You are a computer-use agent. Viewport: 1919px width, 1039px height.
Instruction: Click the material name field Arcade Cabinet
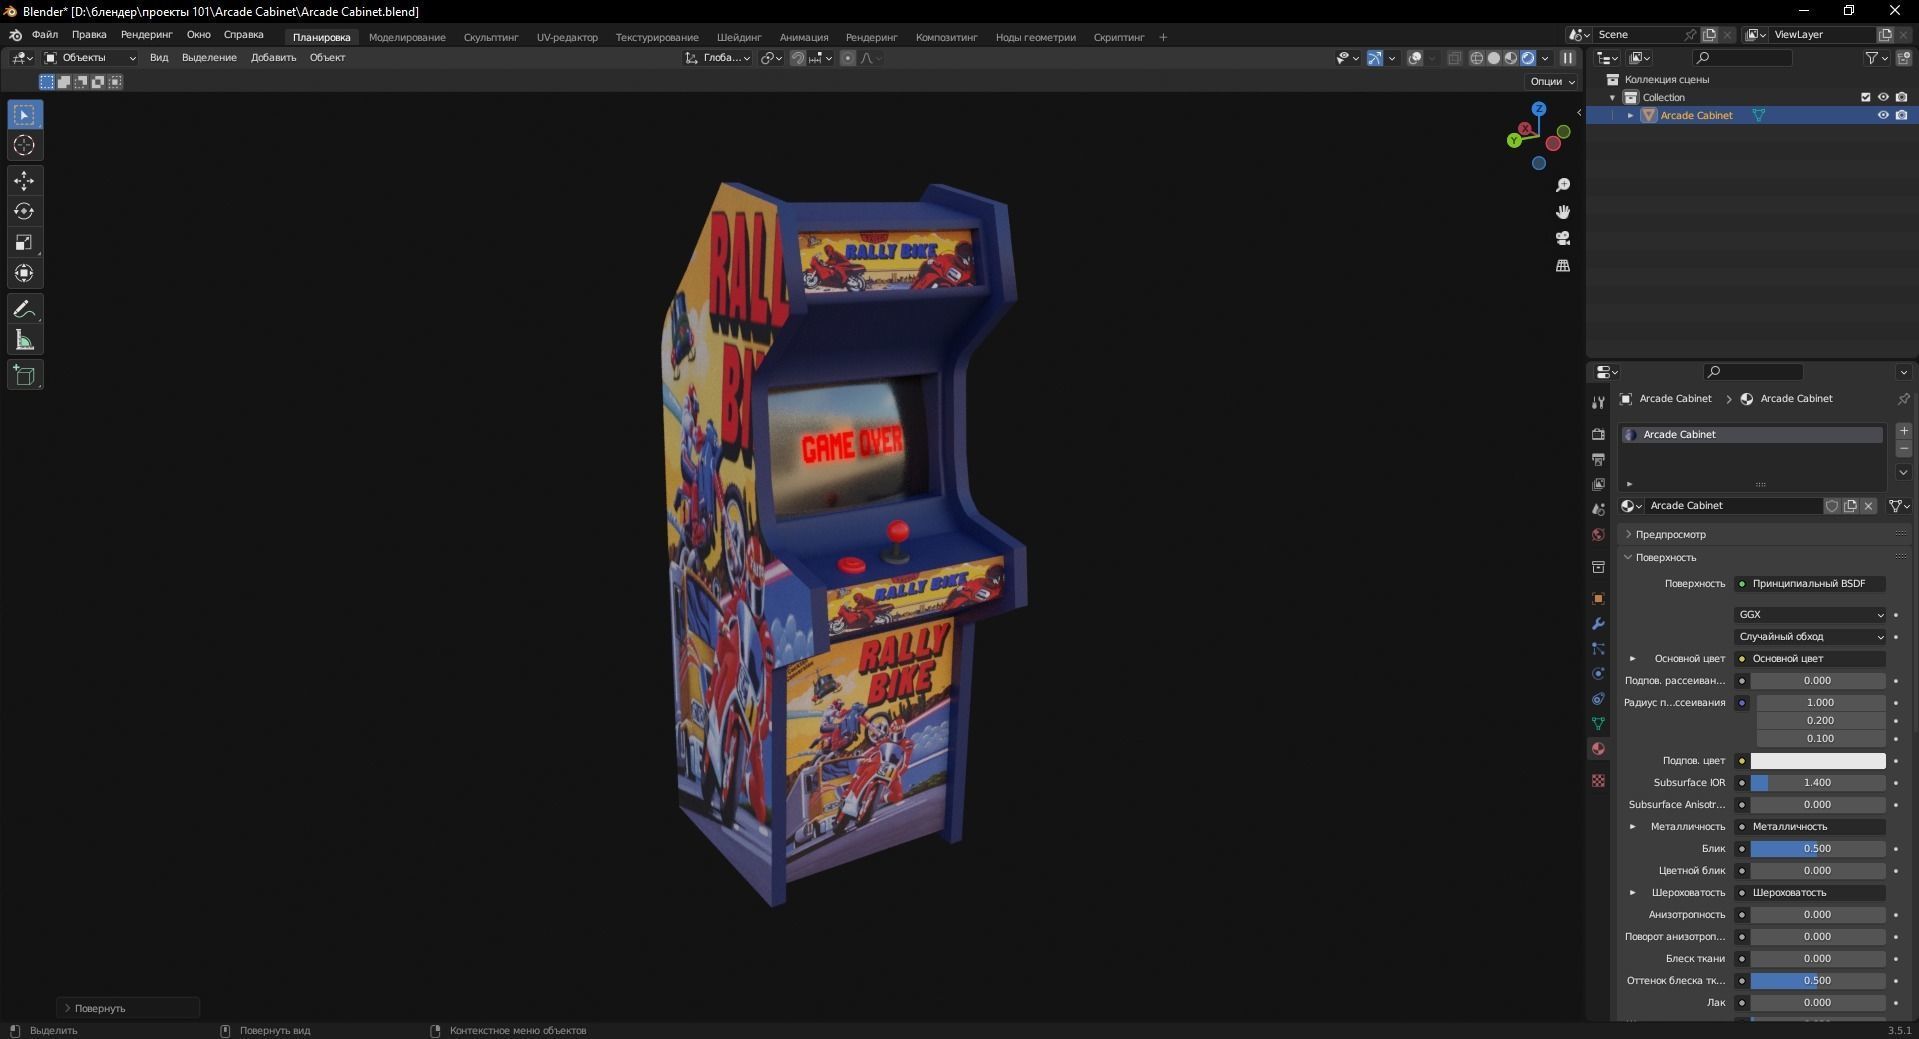click(1734, 506)
